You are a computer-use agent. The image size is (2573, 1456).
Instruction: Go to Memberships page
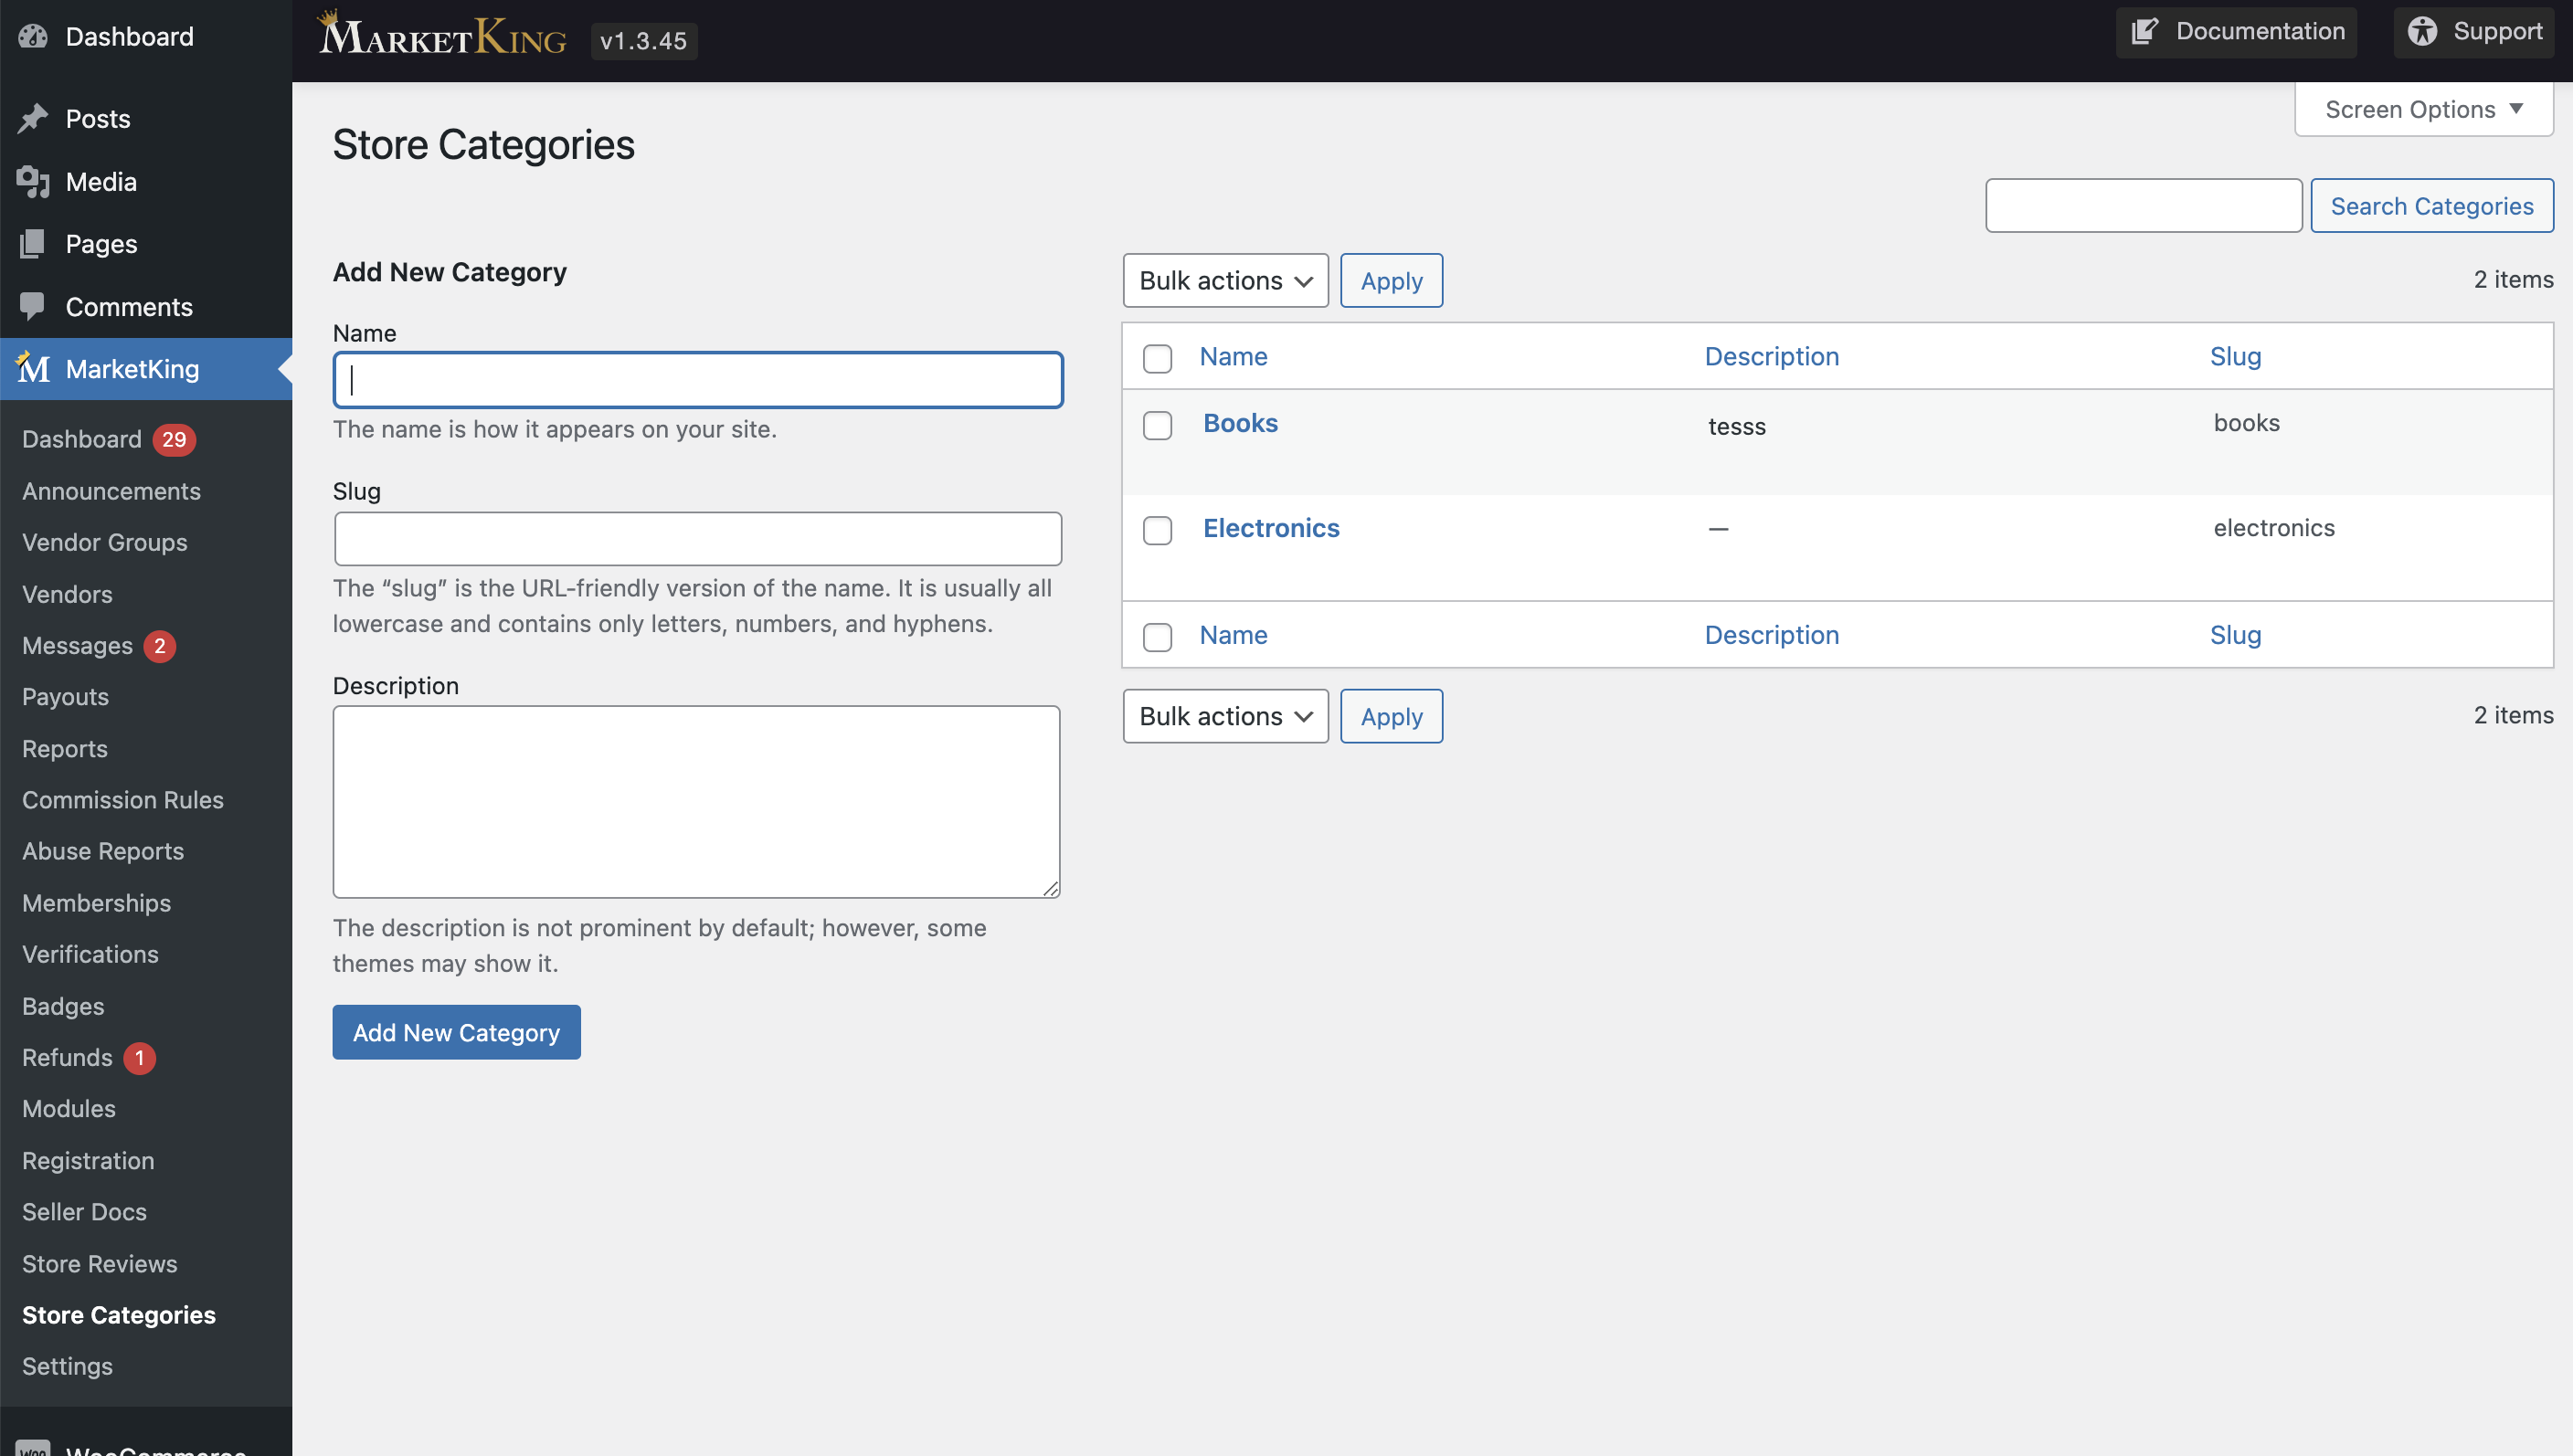pyautogui.click(x=96, y=903)
